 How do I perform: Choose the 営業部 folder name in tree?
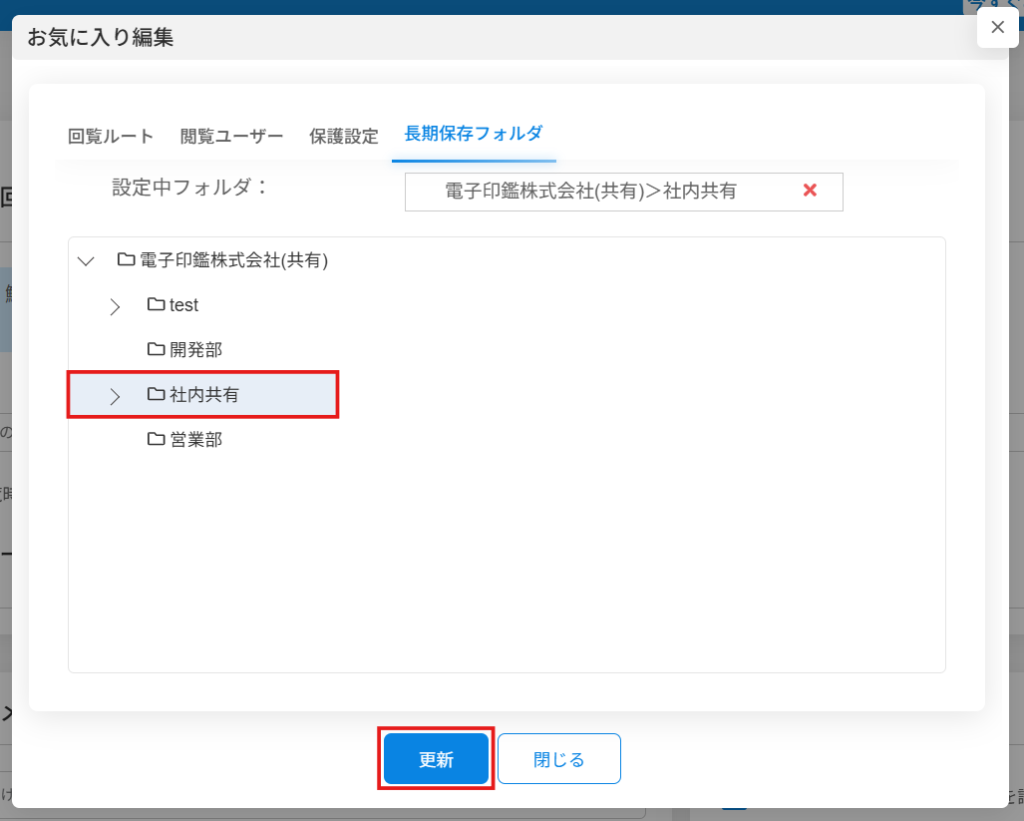[196, 440]
